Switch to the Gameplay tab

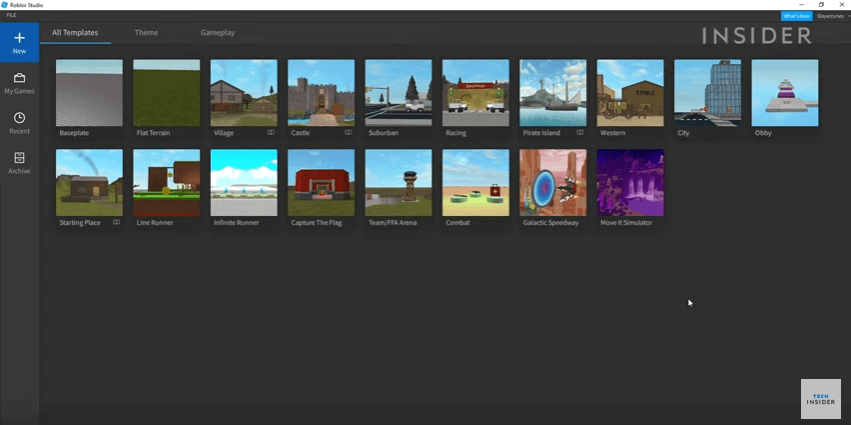[x=217, y=33]
